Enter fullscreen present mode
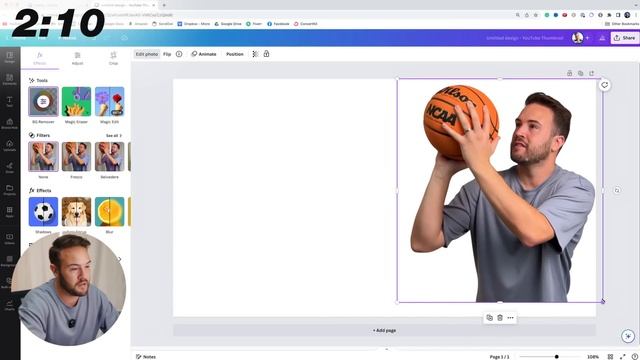Viewport: 640px width, 360px height. coord(622,357)
